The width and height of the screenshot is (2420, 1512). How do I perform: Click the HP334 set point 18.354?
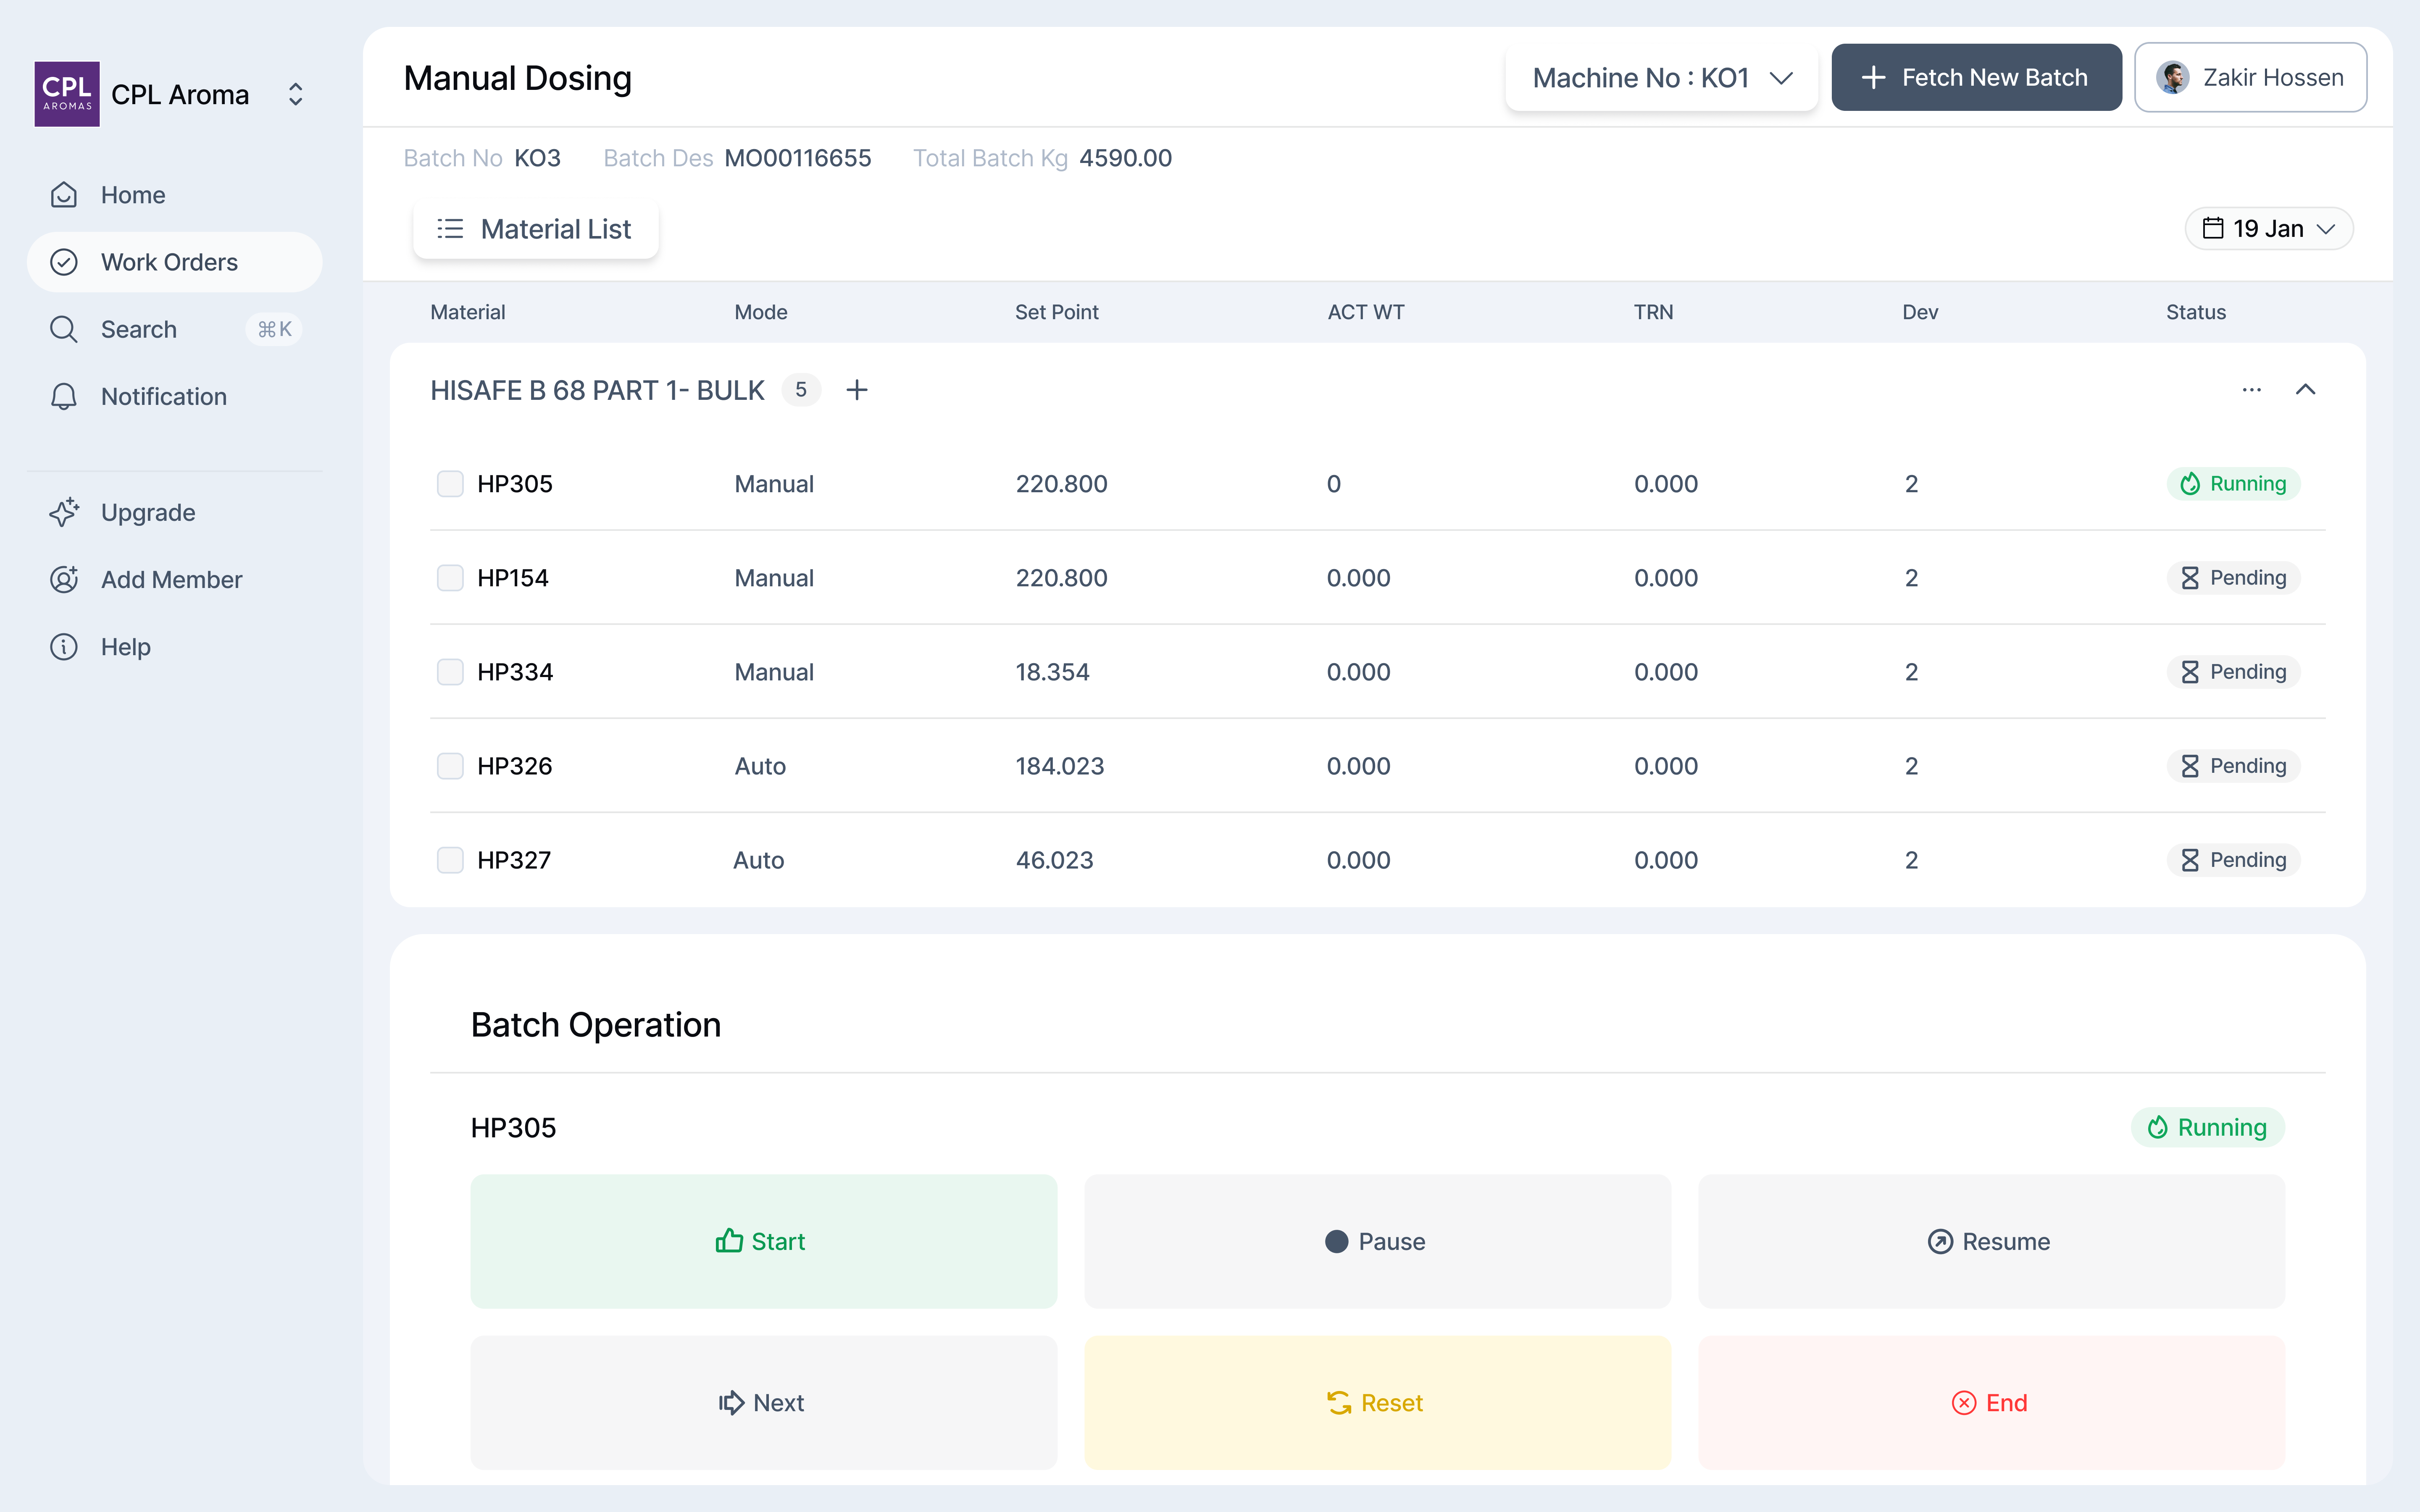point(1053,672)
